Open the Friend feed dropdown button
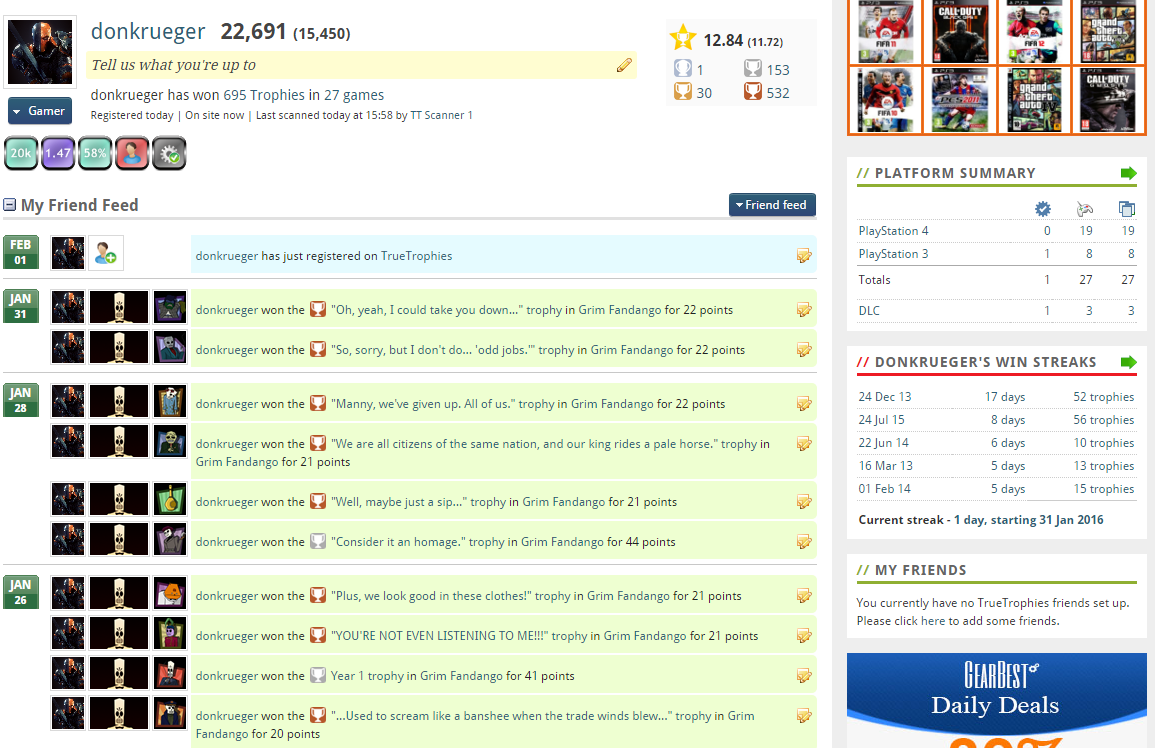The image size is (1155, 748). [x=772, y=205]
